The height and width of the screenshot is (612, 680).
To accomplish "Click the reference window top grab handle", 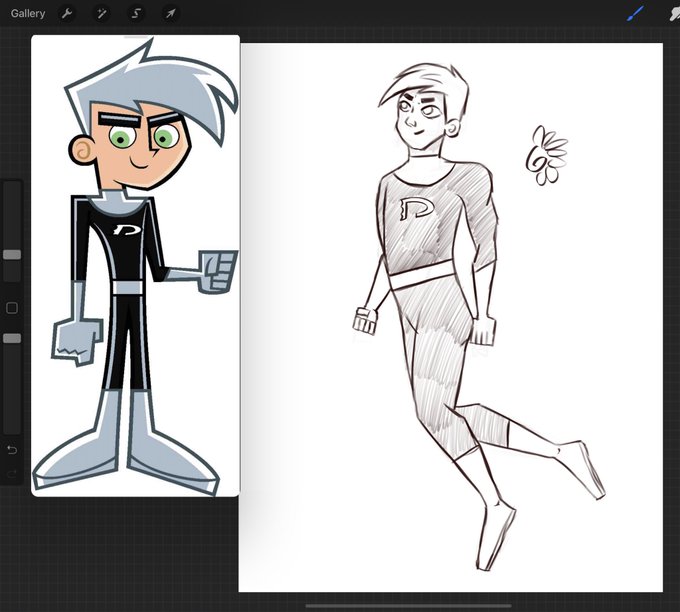I will [x=135, y=37].
